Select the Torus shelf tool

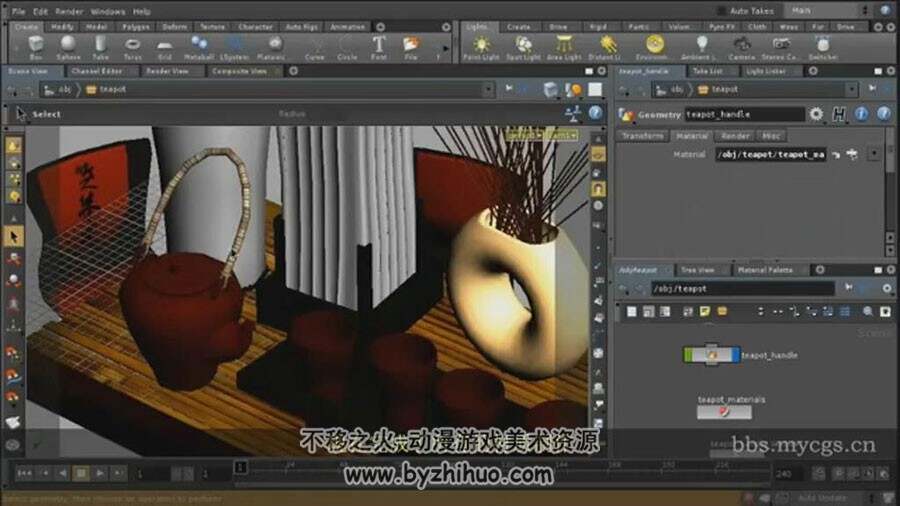(x=133, y=48)
